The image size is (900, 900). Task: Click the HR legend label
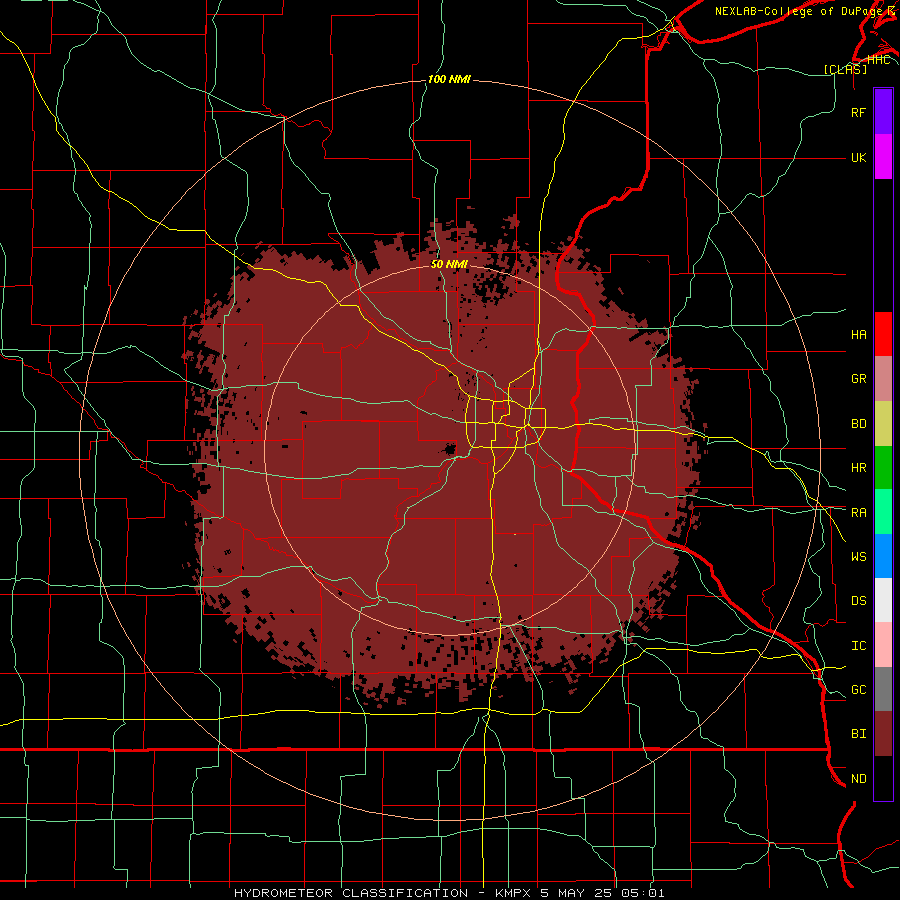coord(859,468)
